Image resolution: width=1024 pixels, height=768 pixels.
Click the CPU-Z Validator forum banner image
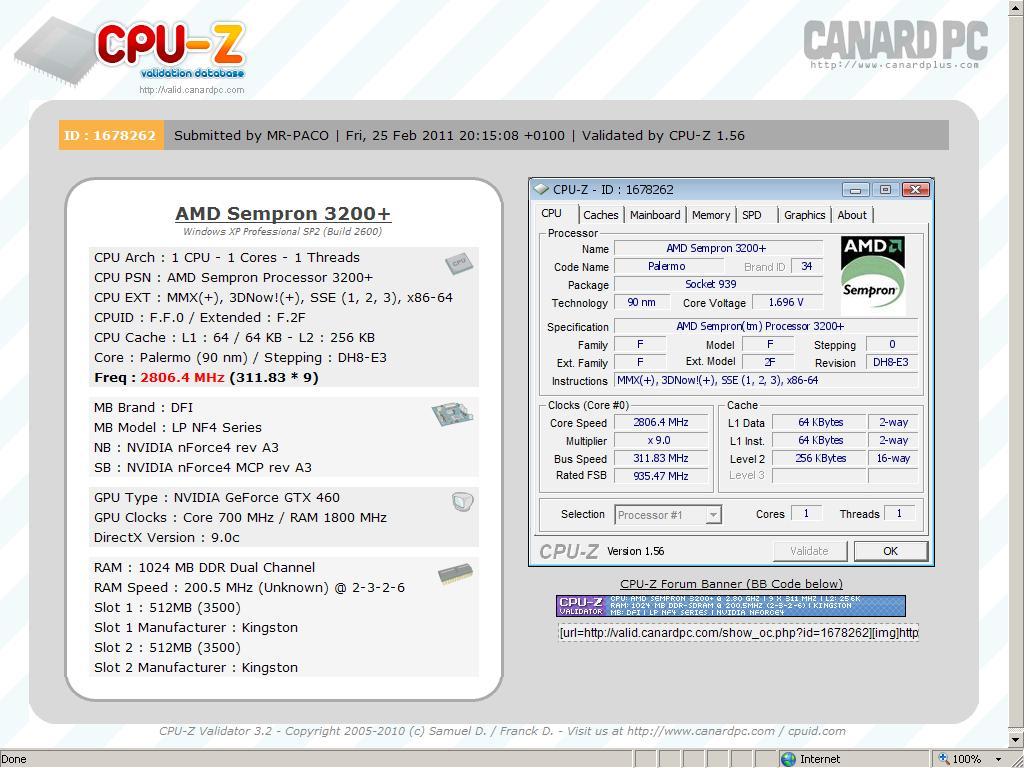731,606
